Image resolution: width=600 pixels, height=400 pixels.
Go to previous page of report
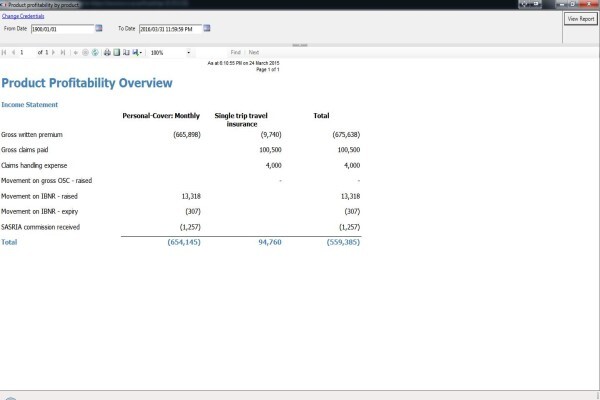tap(13, 52)
